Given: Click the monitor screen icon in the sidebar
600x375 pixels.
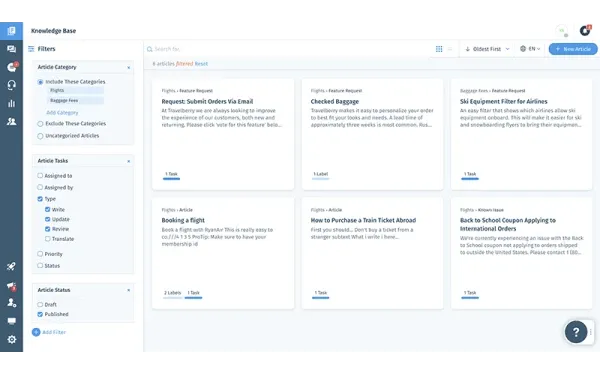Looking at the screenshot, I should pyautogui.click(x=11, y=321).
